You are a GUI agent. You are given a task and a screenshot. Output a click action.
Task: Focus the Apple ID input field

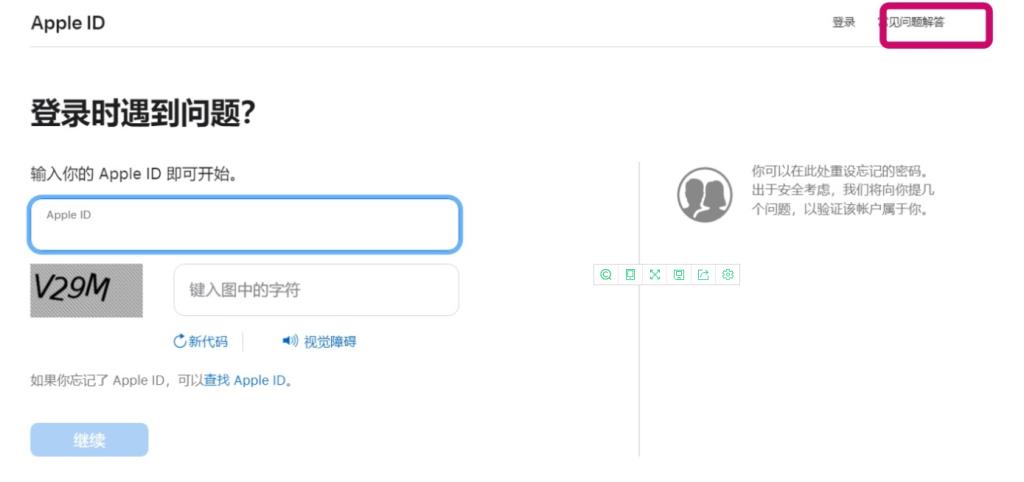coord(245,226)
